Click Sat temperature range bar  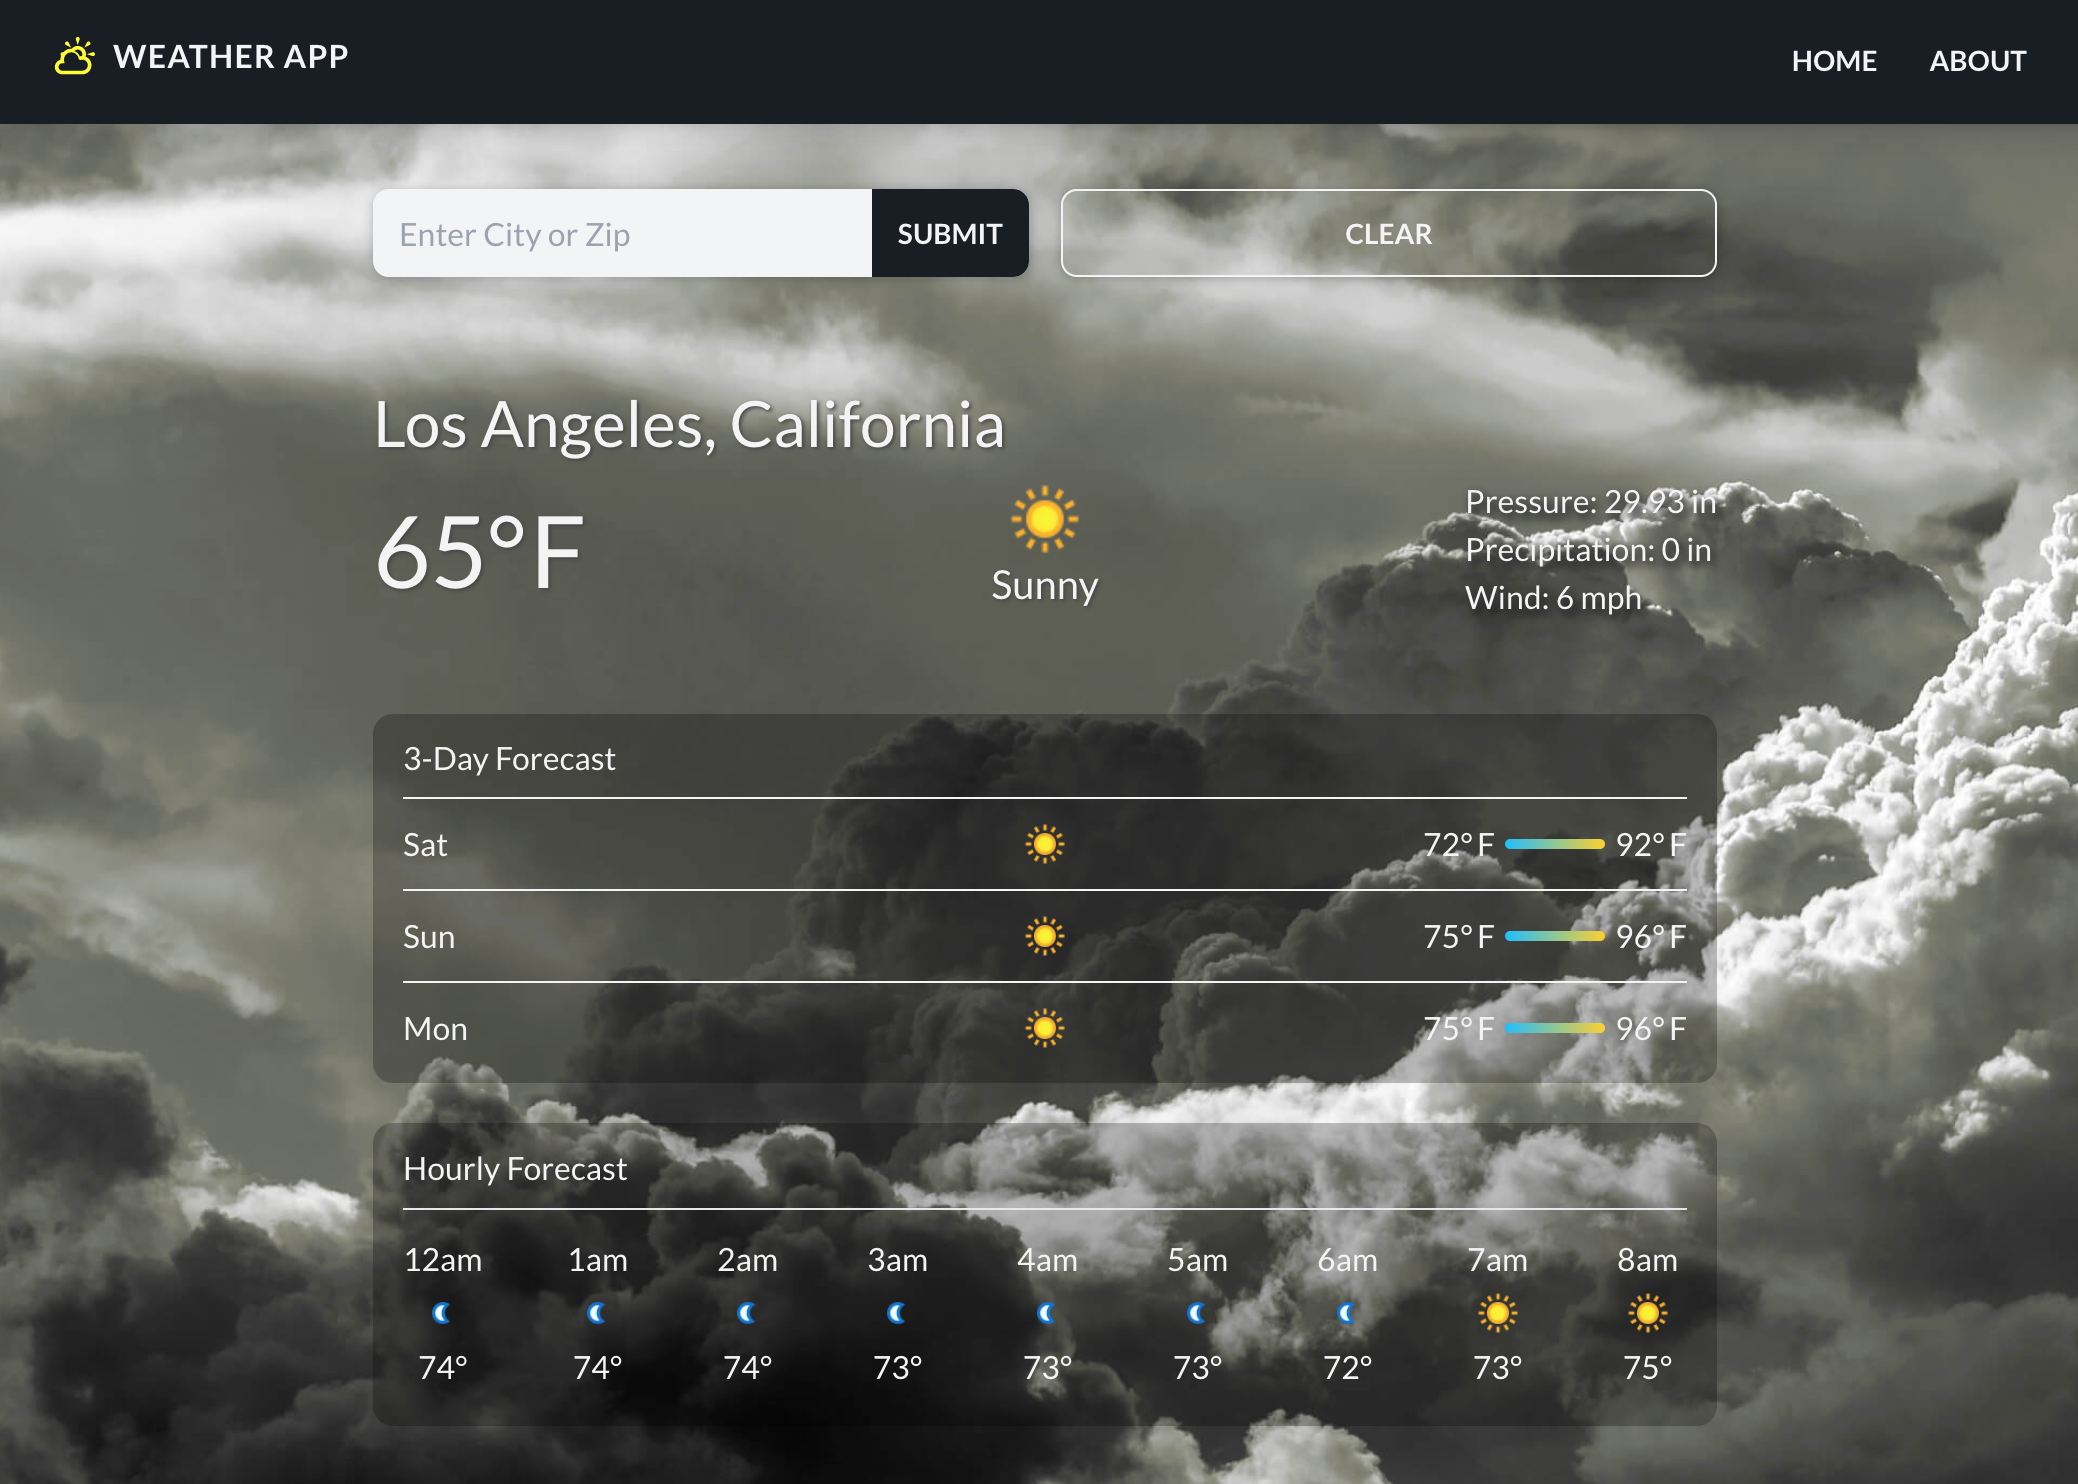point(1554,844)
